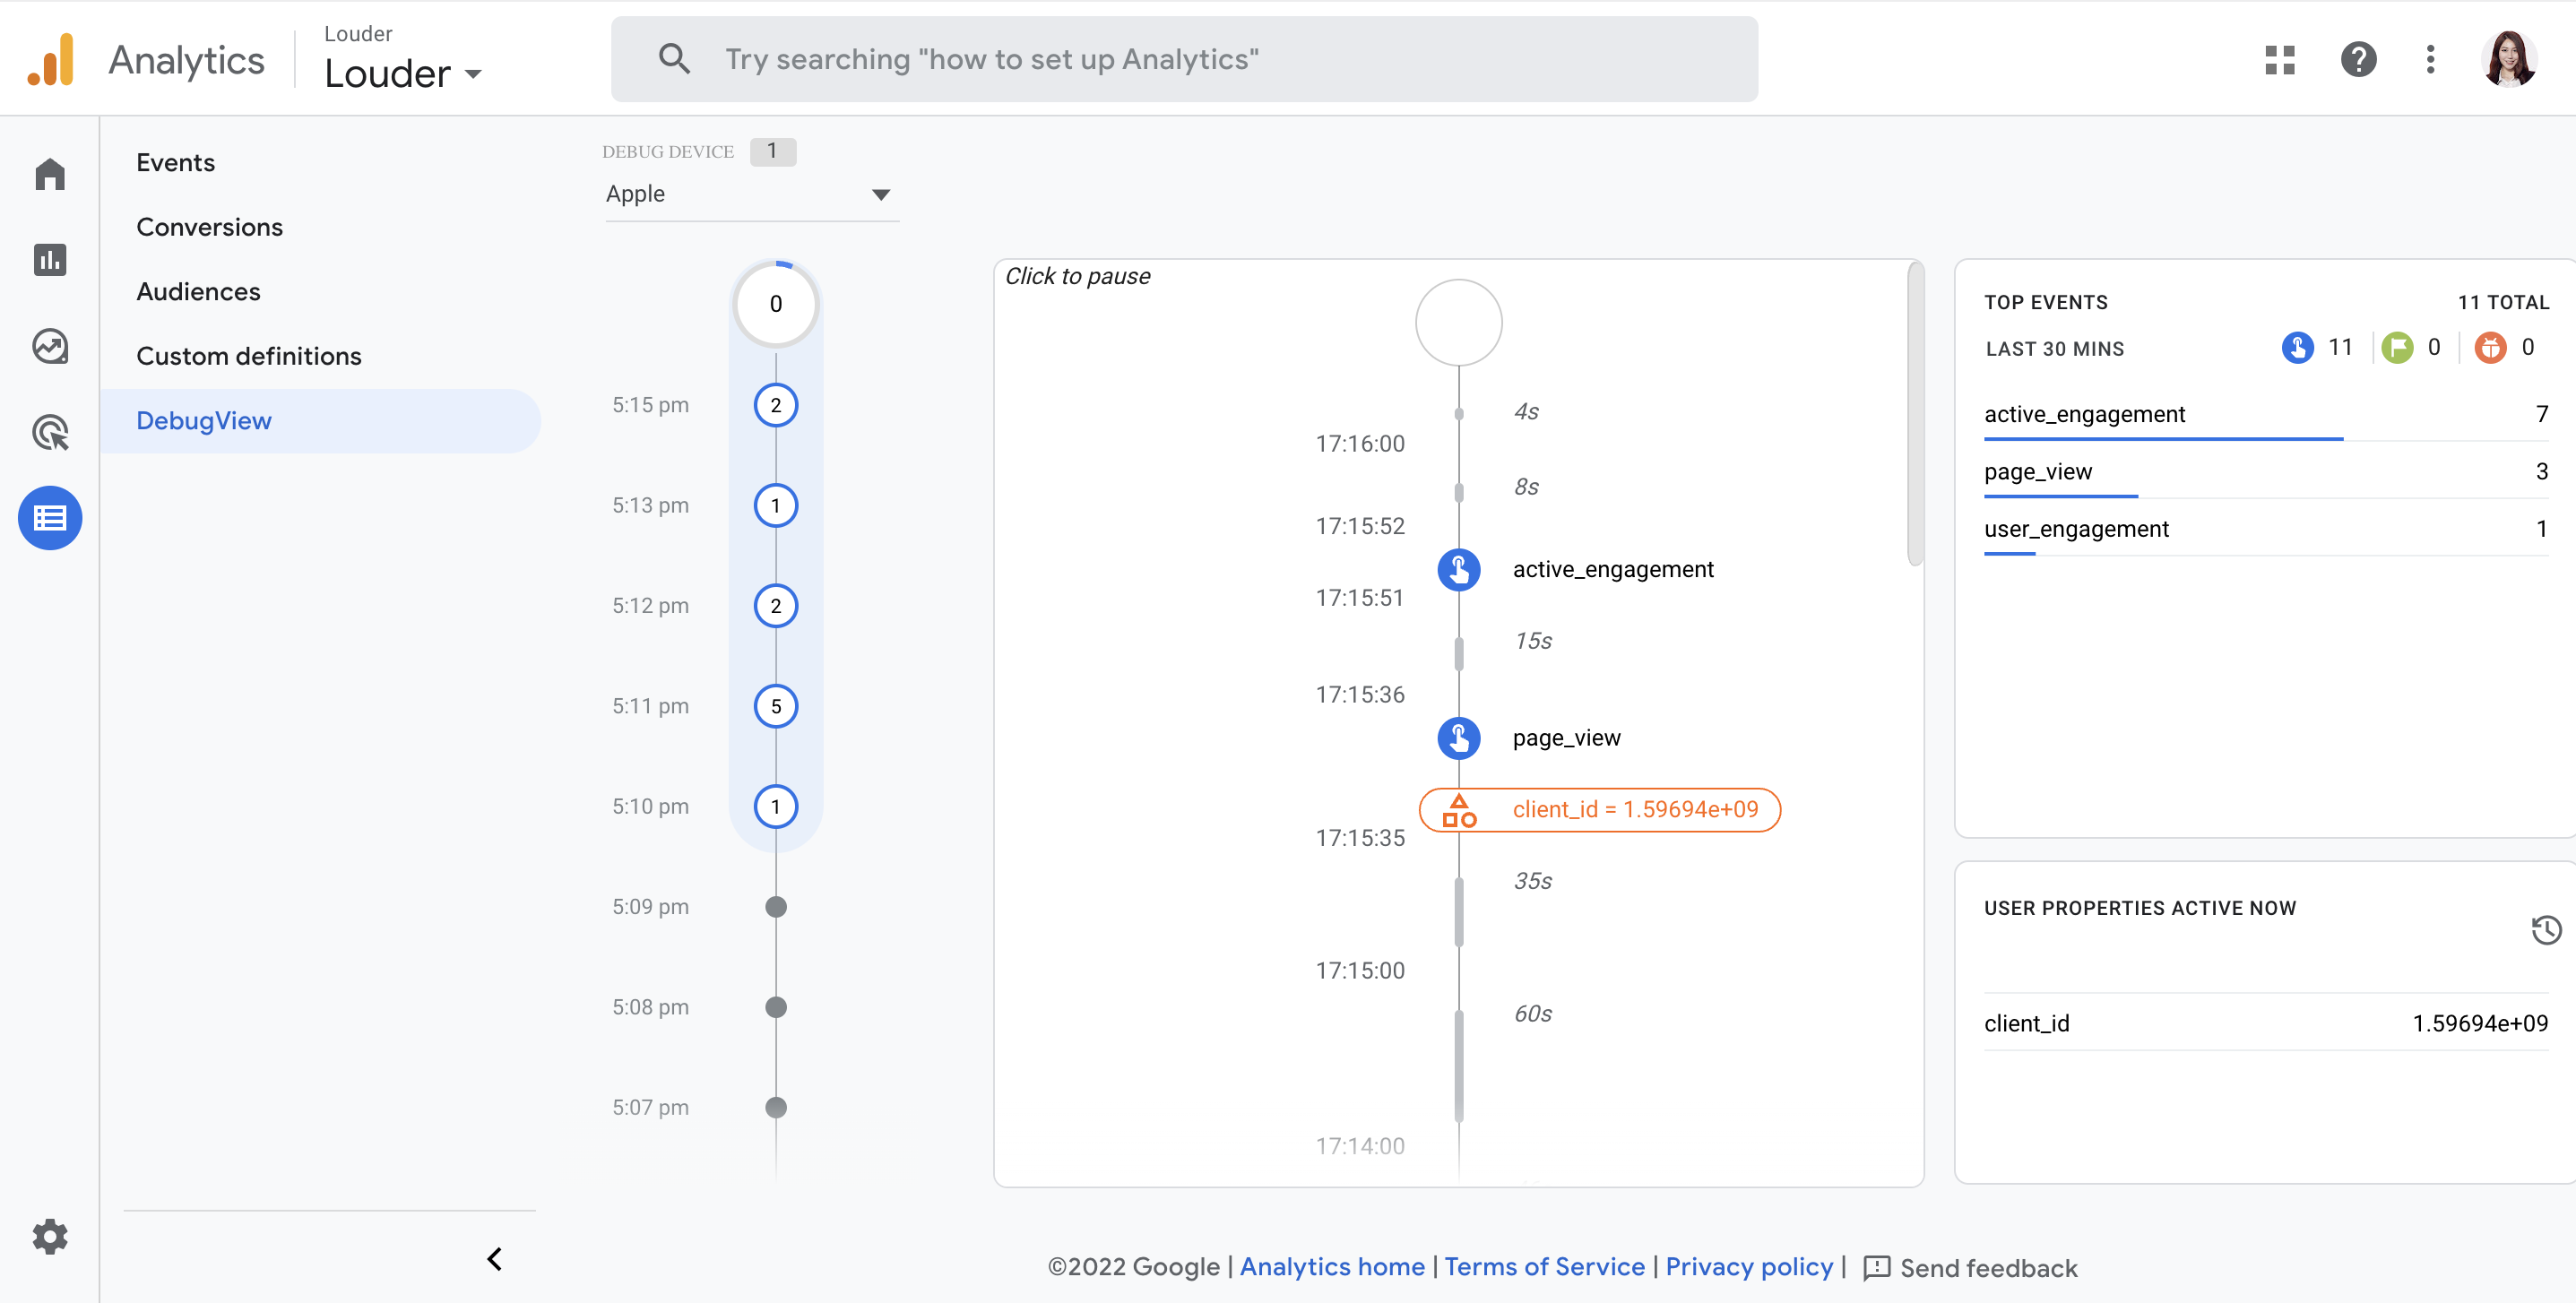Open the Explore icon in sidebar
Screen dimensions: 2576x1303
(50, 346)
